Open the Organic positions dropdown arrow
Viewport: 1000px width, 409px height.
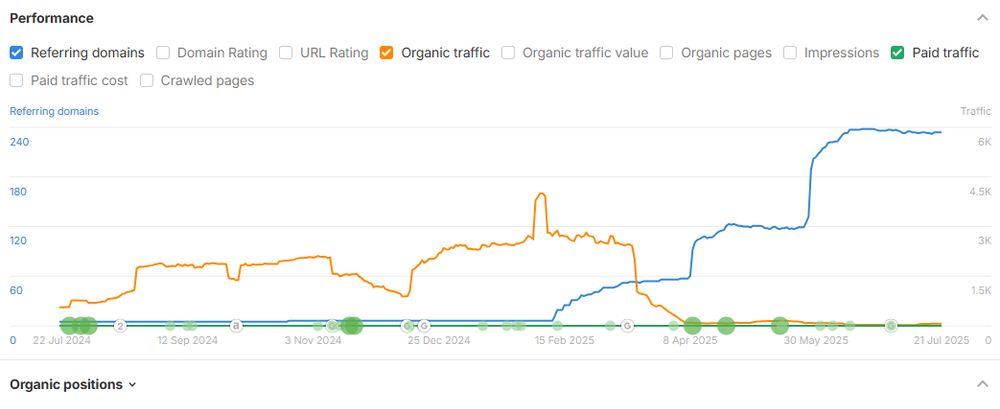(133, 385)
